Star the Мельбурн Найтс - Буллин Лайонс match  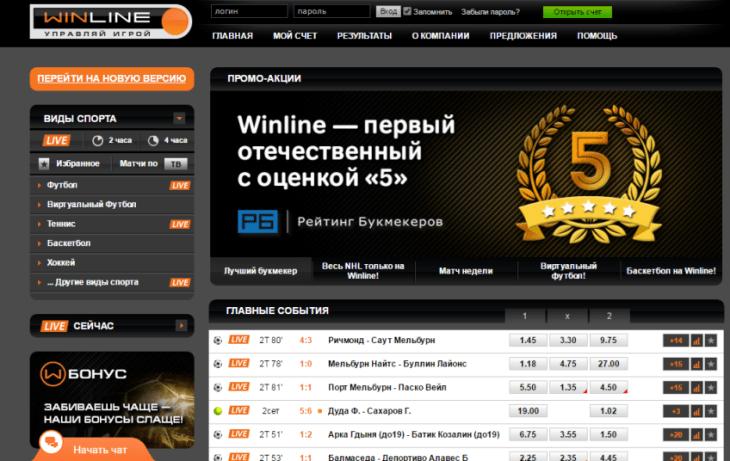(x=711, y=364)
